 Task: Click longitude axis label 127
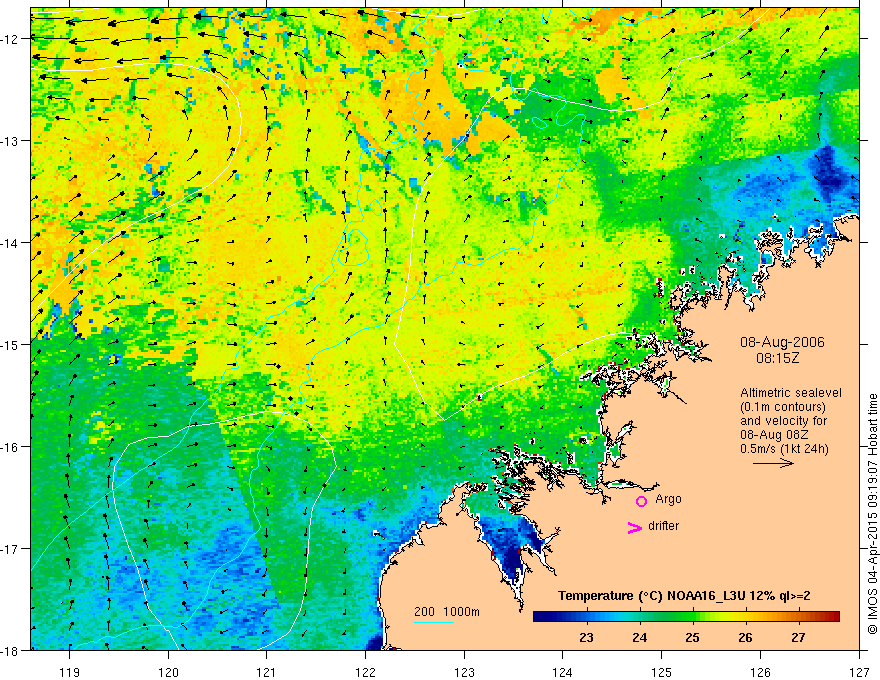click(x=859, y=672)
